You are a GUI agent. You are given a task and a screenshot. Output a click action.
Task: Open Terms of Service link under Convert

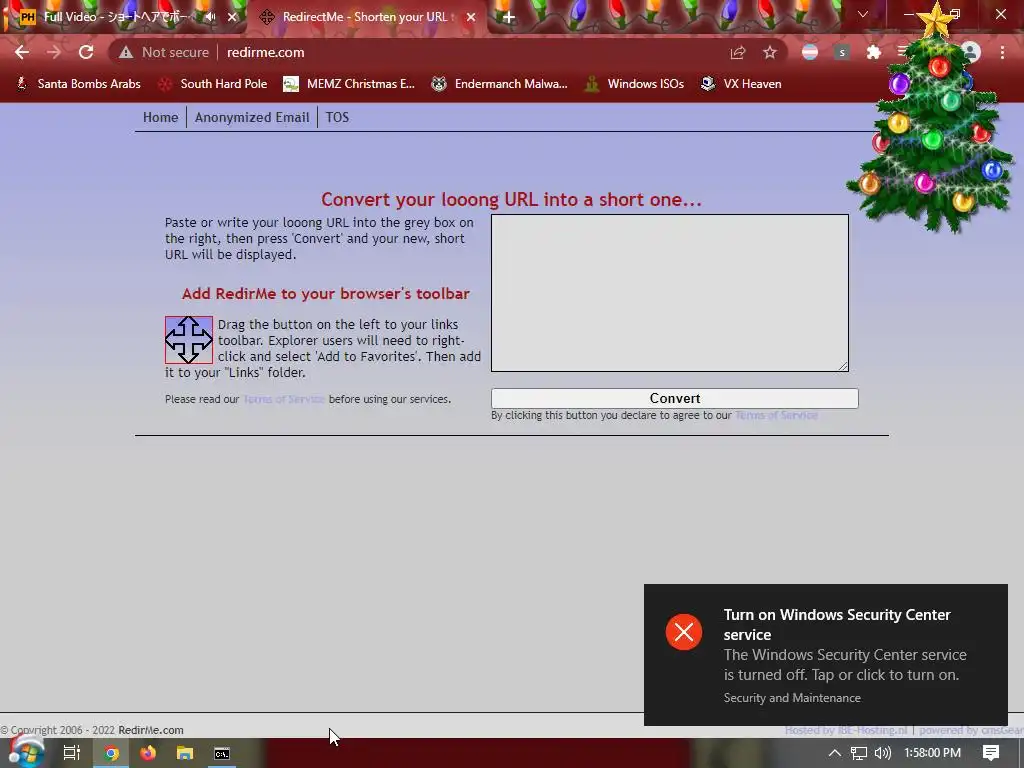click(776, 415)
